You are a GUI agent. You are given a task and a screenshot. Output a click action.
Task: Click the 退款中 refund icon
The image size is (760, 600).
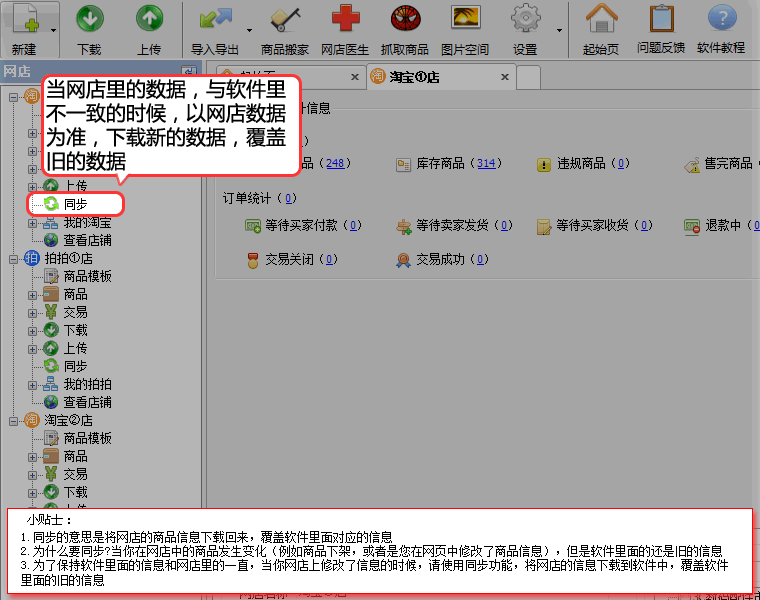692,226
